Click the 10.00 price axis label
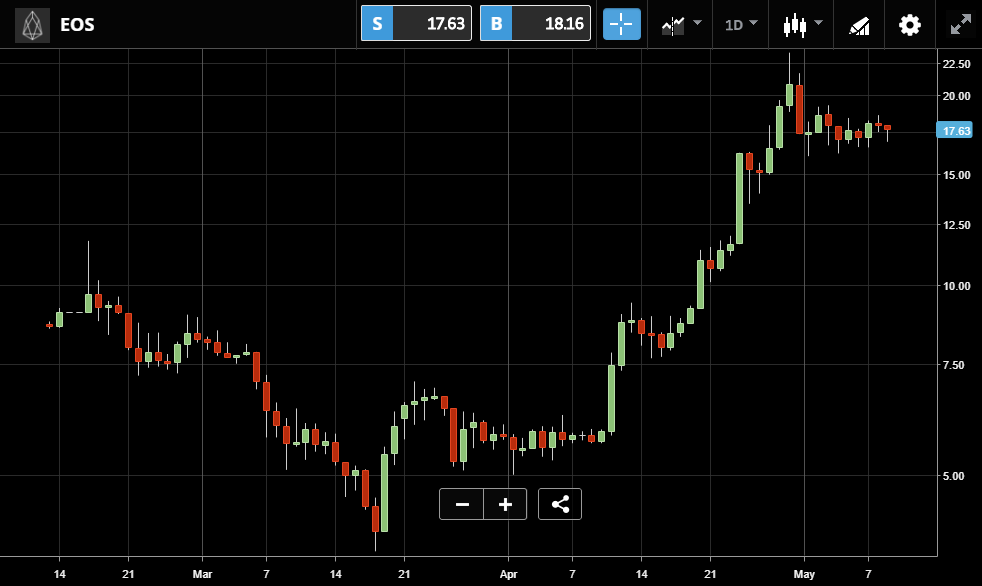 pos(956,286)
